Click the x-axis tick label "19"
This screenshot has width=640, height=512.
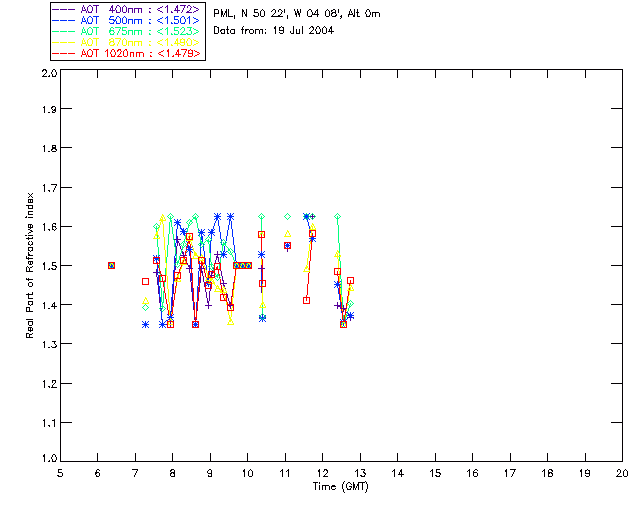pos(585,473)
